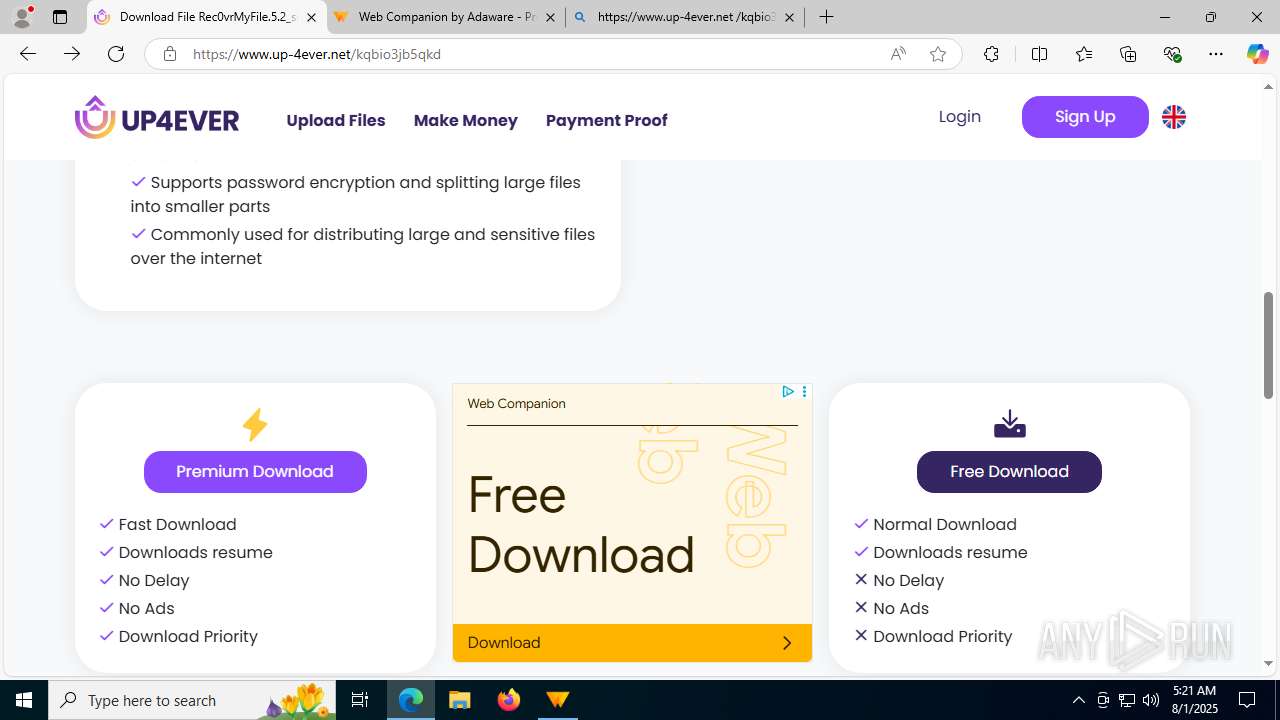This screenshot has width=1280, height=720.
Task: Click 'Commonly used for distributing' bullet text
Action: point(363,246)
